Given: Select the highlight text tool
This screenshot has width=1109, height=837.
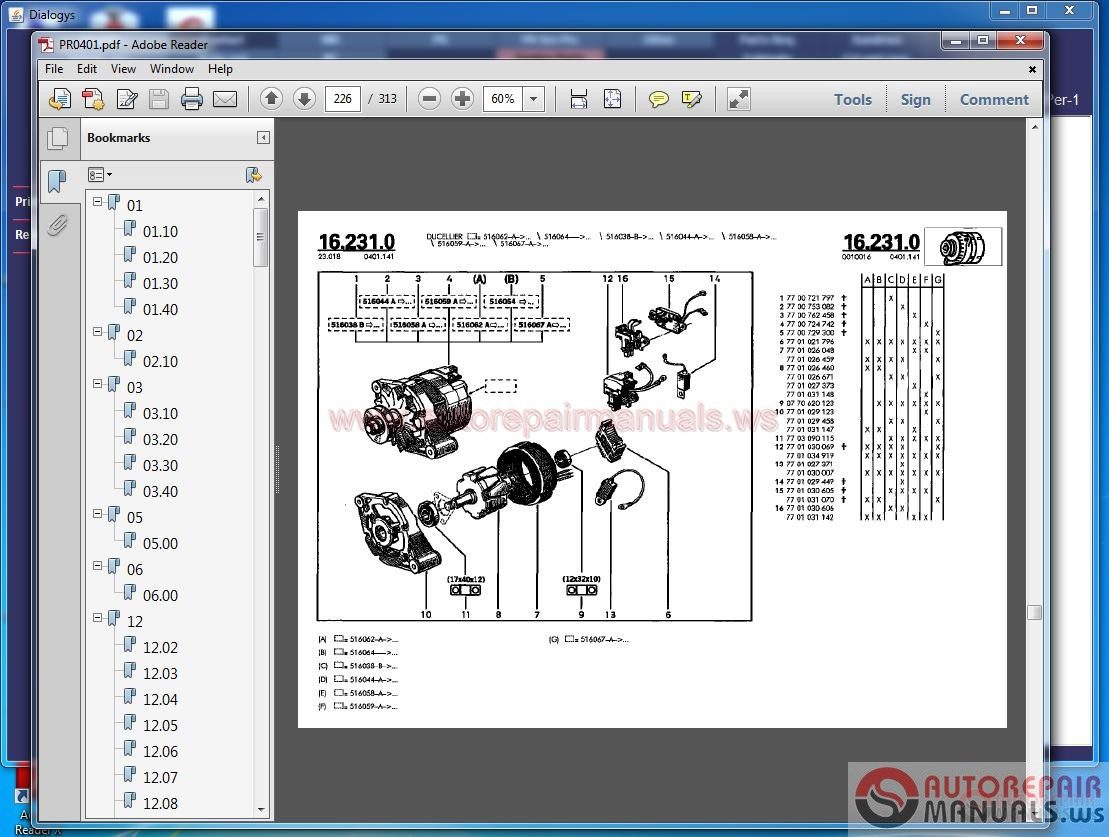Looking at the screenshot, I should [692, 99].
